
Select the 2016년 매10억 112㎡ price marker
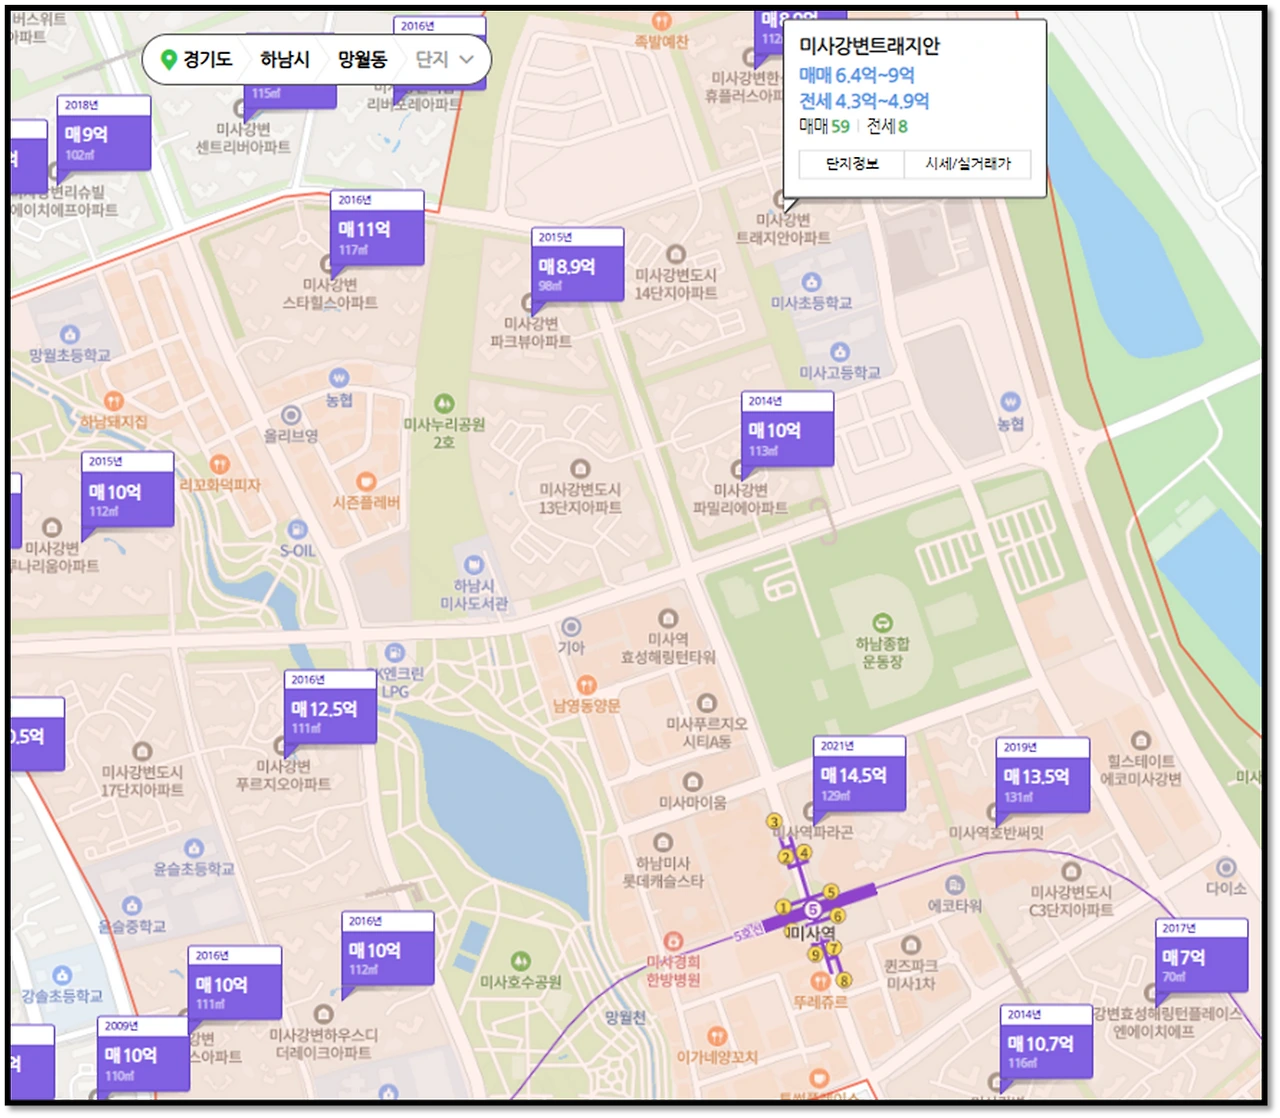click(388, 949)
